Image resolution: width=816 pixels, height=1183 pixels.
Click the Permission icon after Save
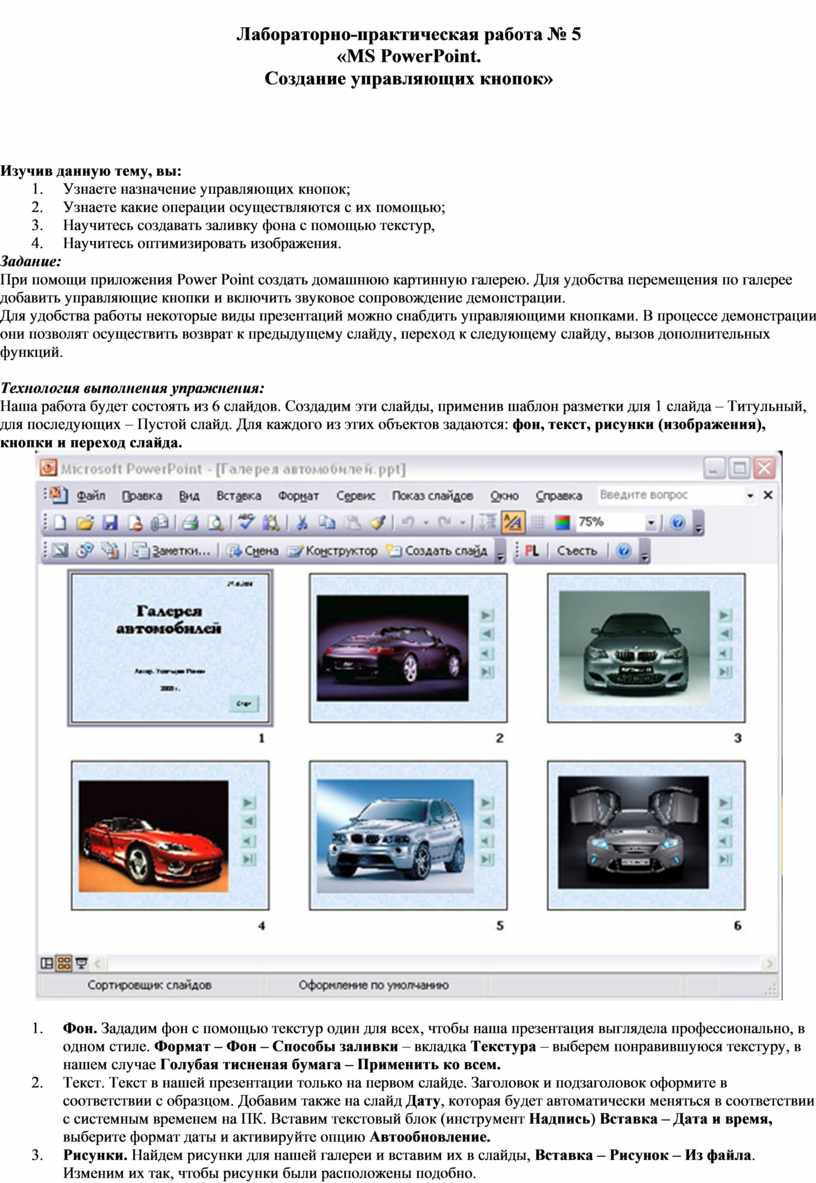(136, 522)
